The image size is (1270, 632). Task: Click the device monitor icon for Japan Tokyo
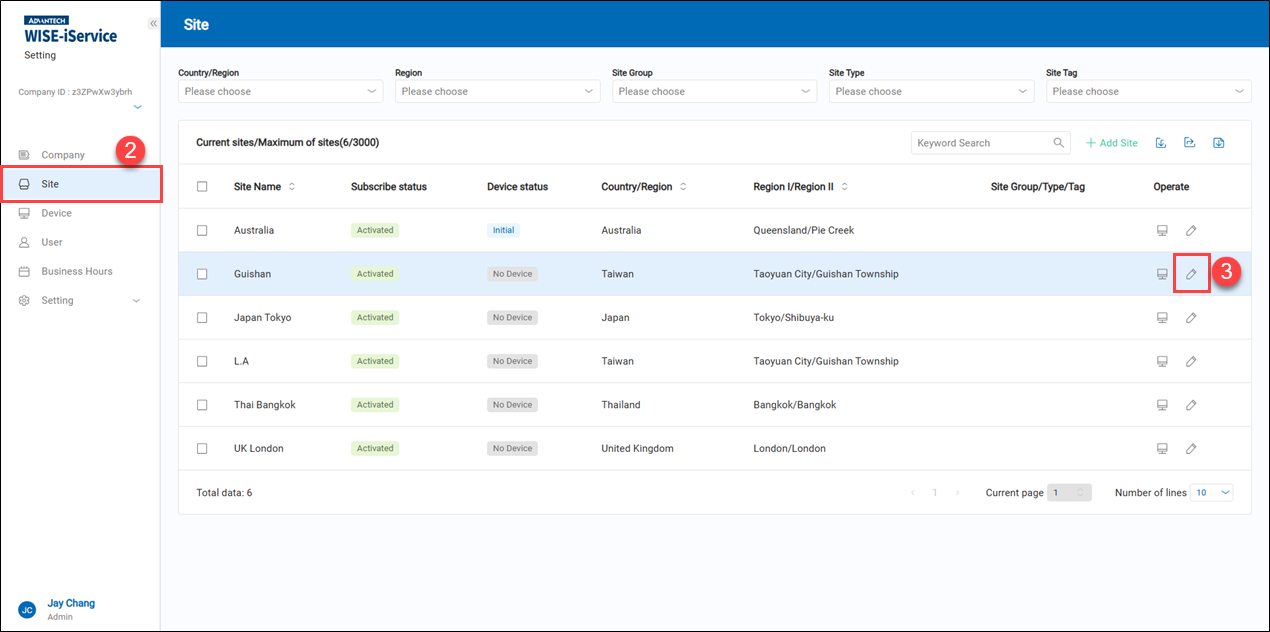(1162, 318)
